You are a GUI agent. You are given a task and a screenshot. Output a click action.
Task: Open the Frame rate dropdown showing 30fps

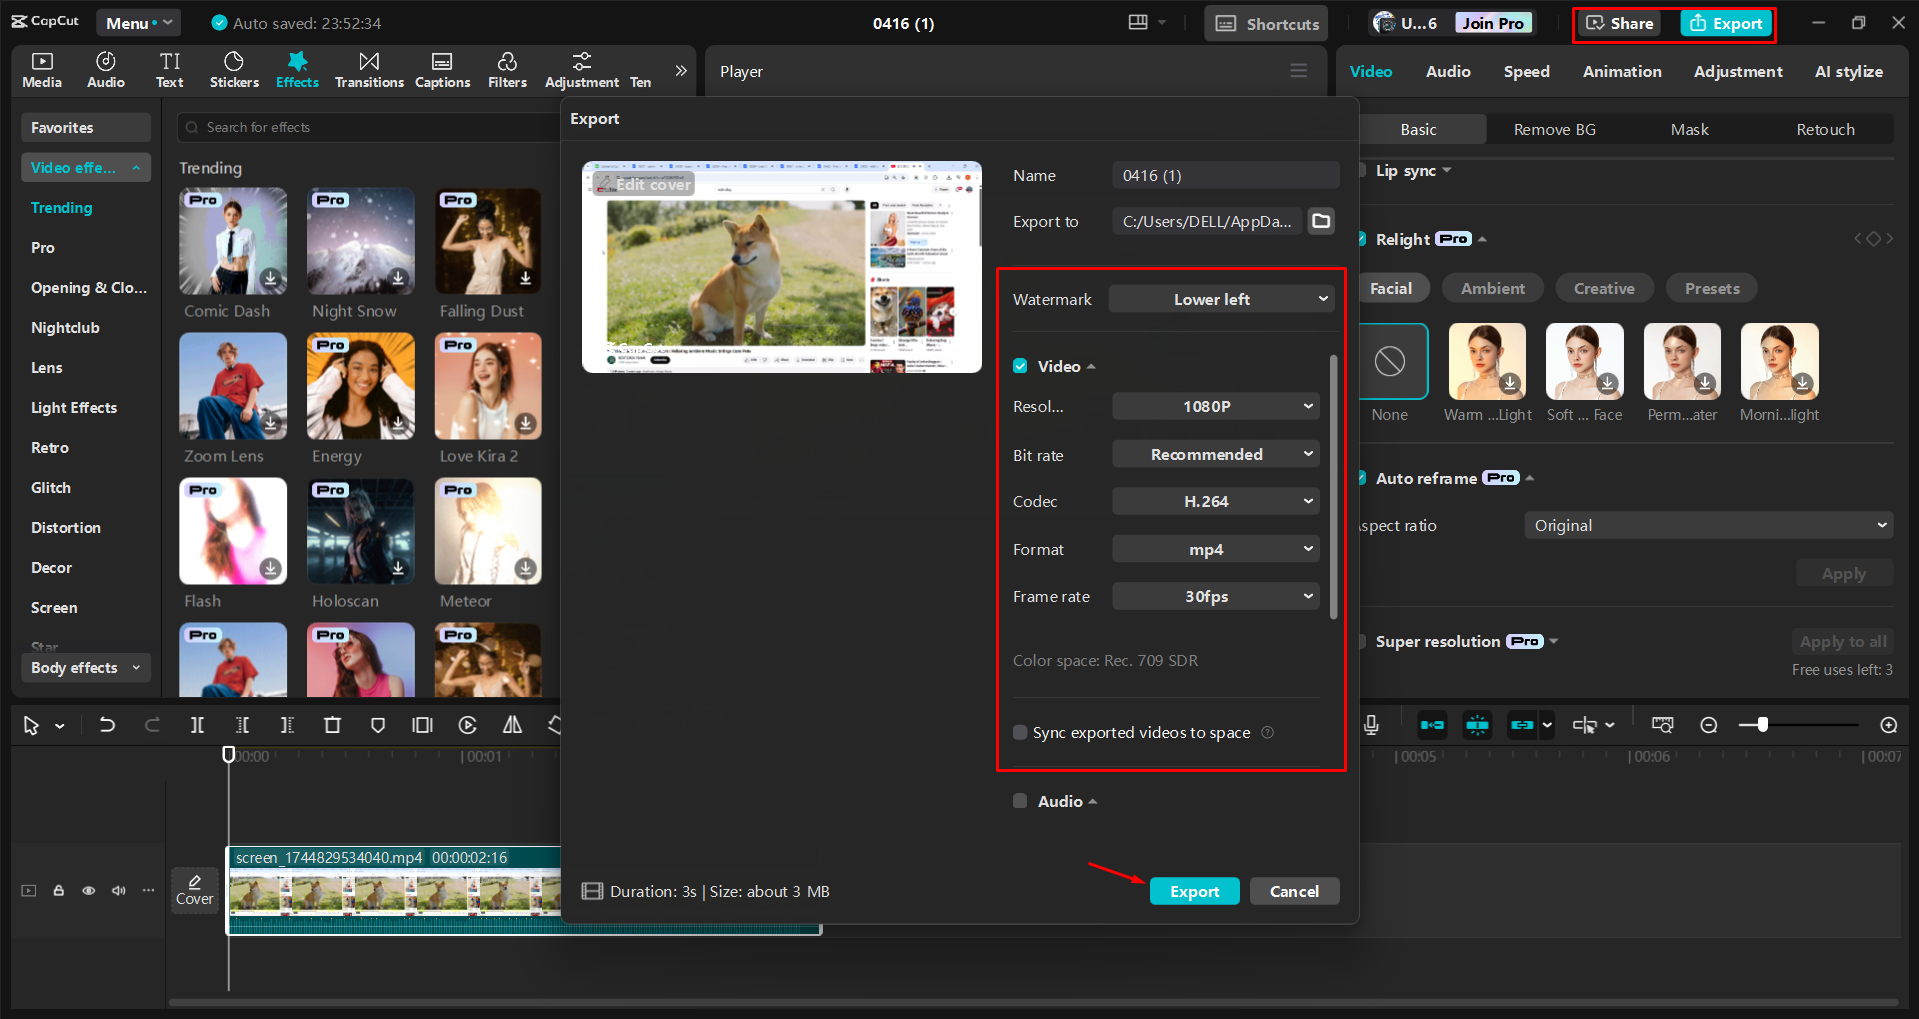[x=1215, y=595]
